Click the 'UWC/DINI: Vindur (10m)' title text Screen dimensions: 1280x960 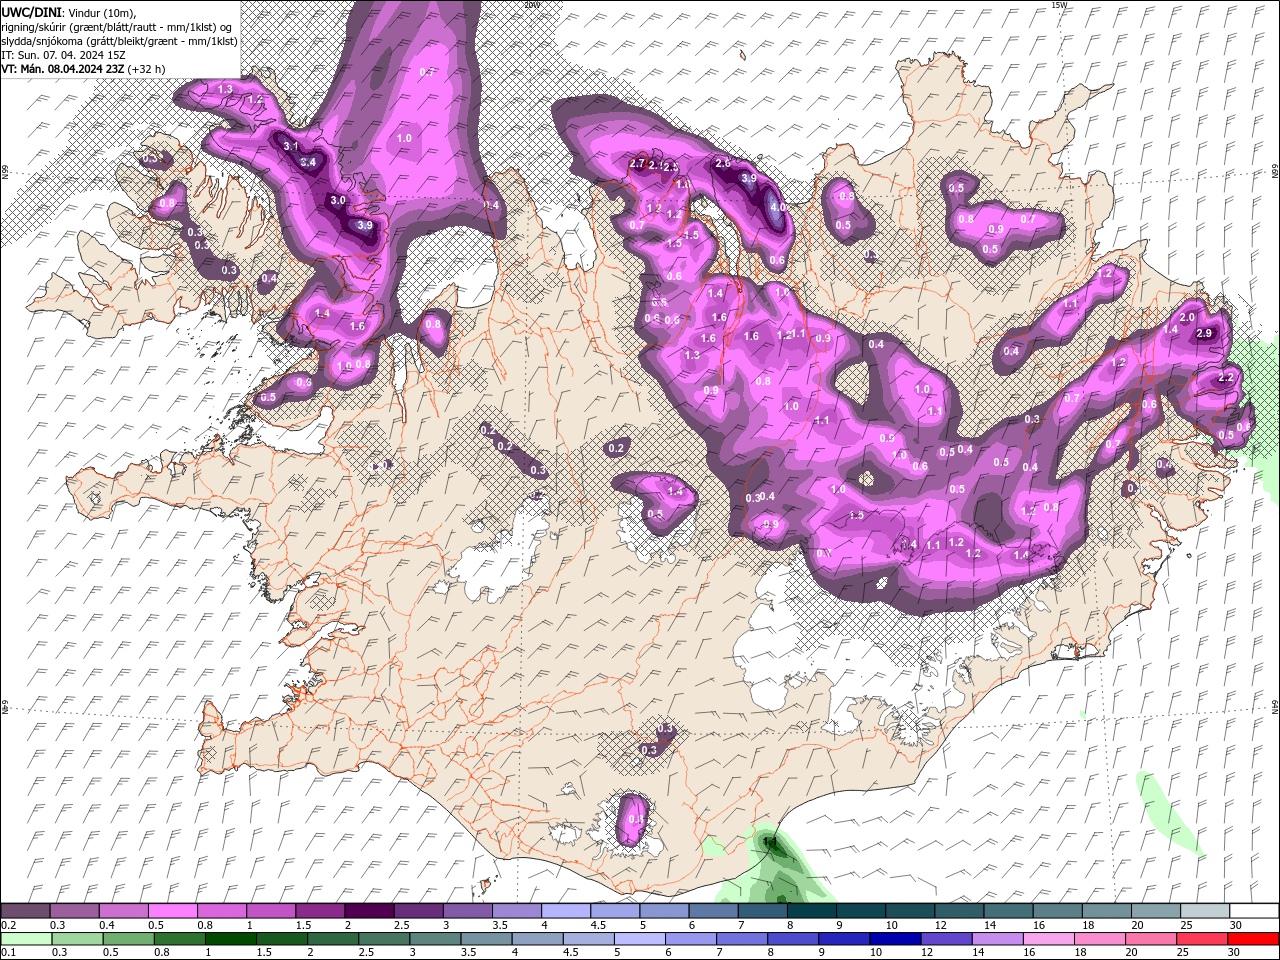(68, 12)
